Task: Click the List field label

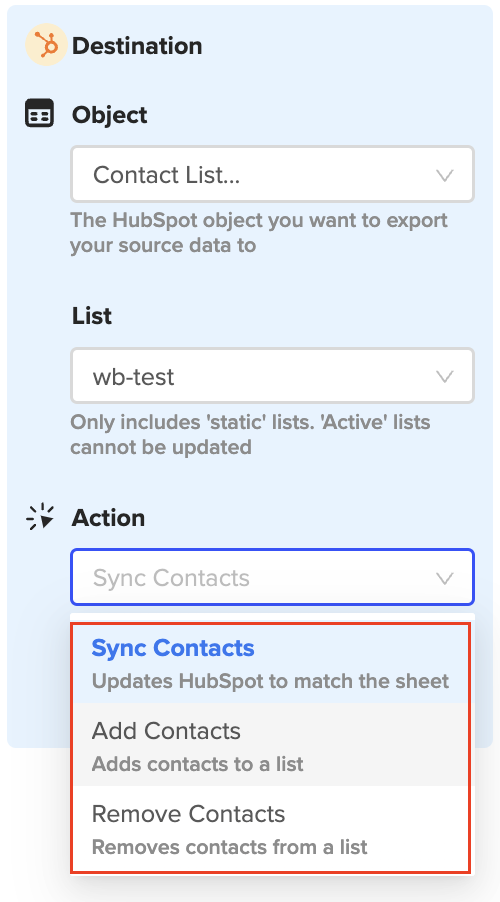Action: coord(91,316)
